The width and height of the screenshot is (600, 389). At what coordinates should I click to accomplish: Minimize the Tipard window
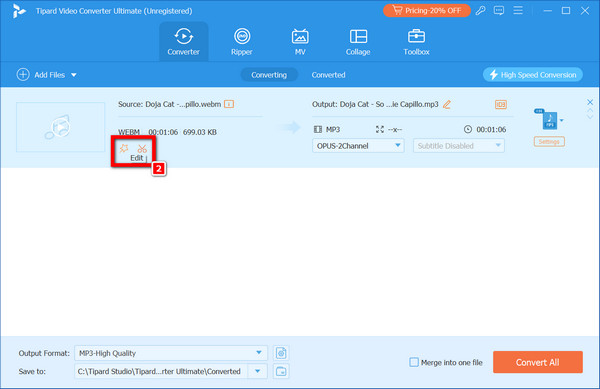point(548,11)
